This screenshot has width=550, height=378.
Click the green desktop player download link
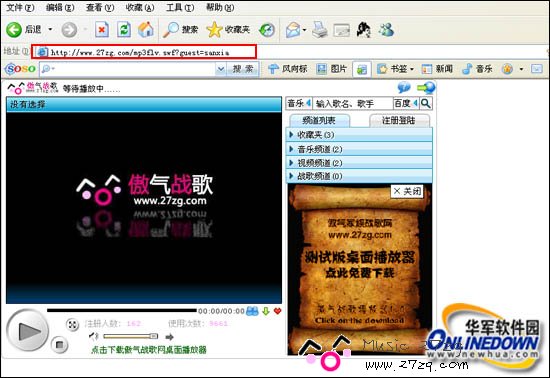tap(149, 350)
